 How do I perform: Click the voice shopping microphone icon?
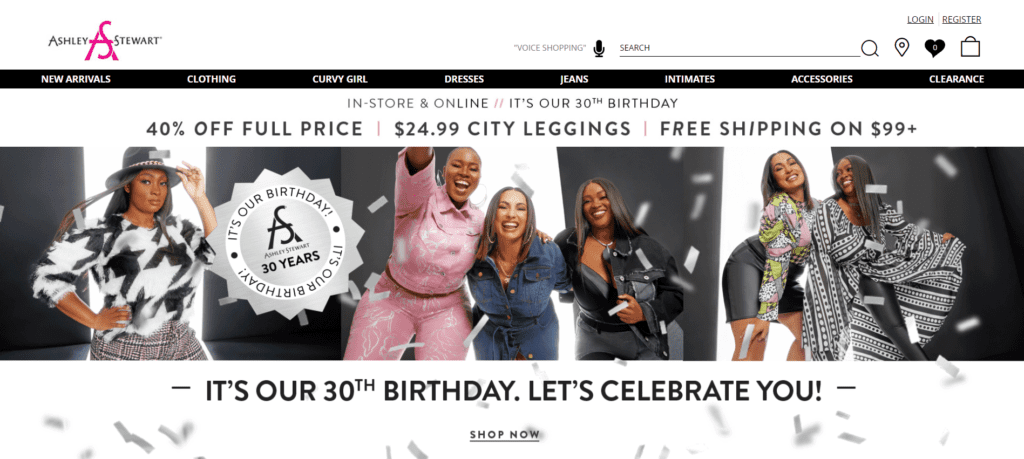coord(599,48)
